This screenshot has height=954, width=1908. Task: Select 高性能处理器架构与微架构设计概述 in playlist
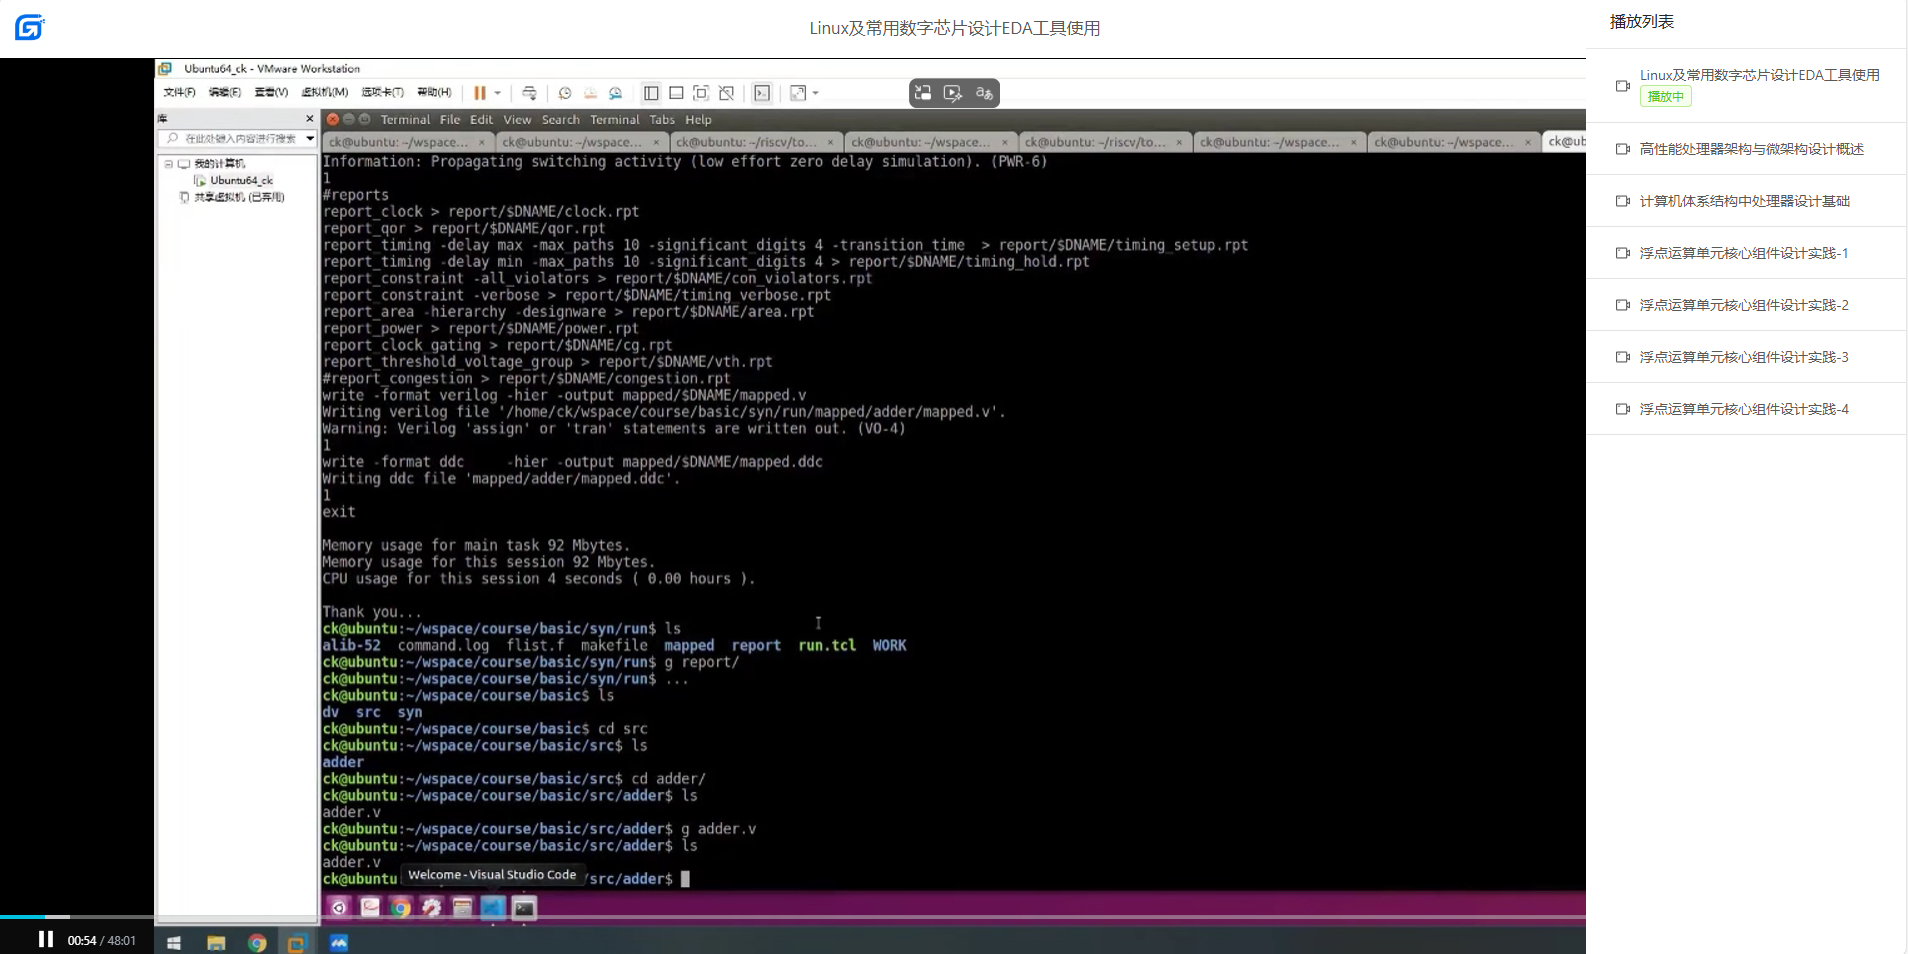(1751, 149)
